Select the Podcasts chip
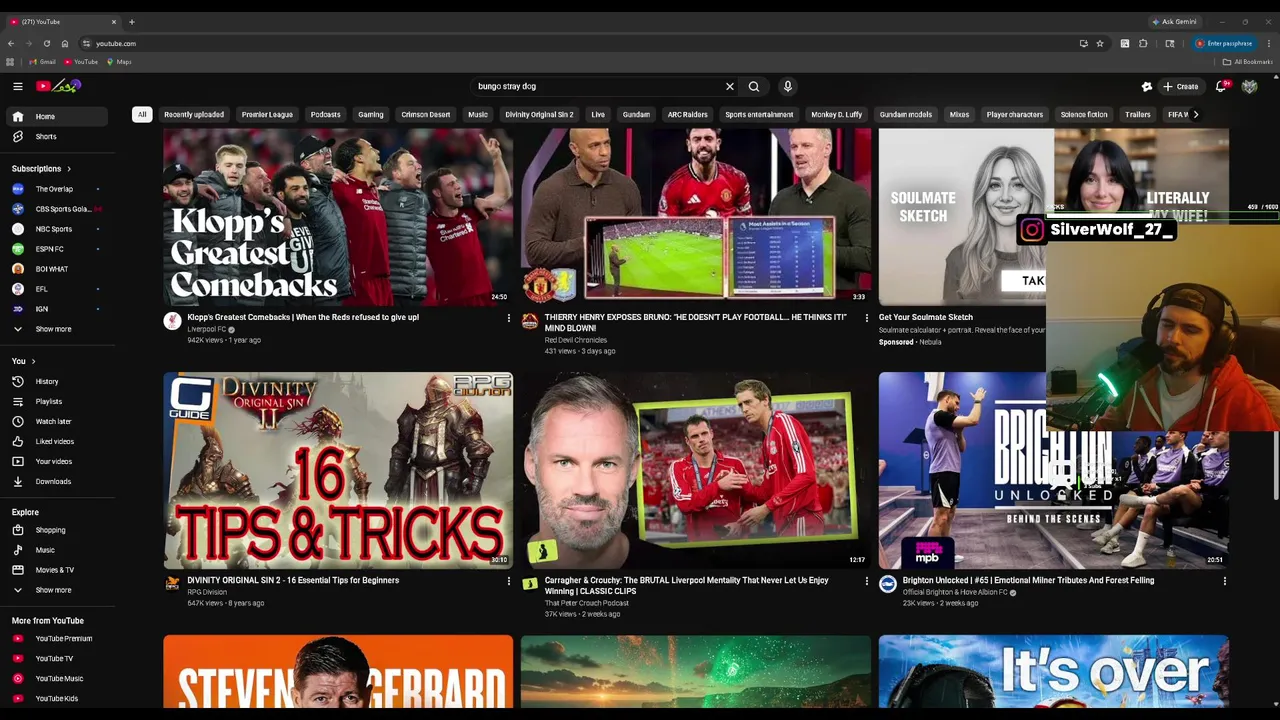 pyautogui.click(x=325, y=115)
